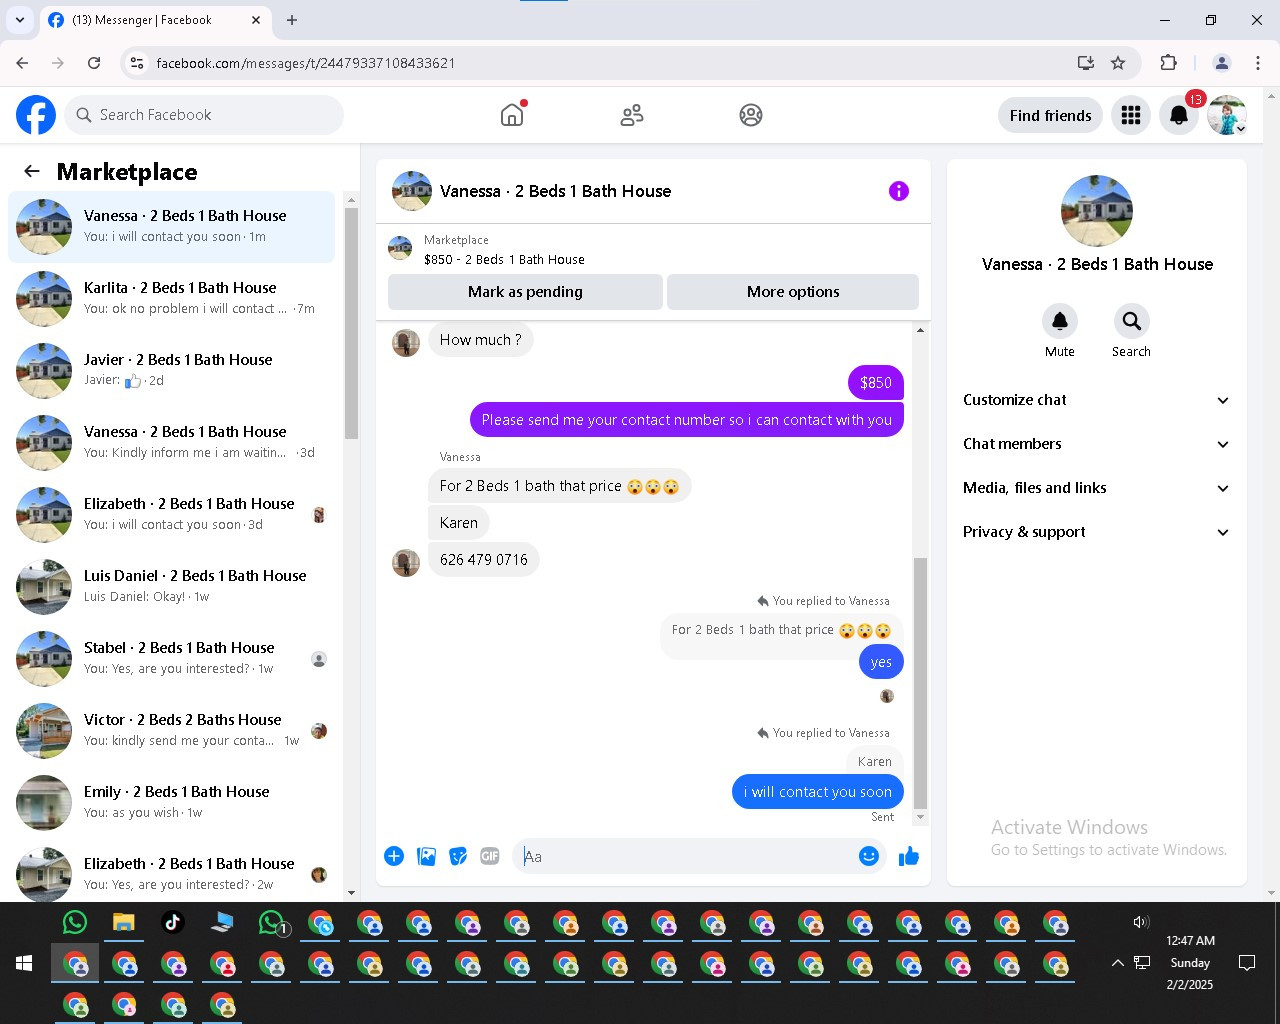Open Marketplace listing $850 2 Beds 1 Bath House
Screen dimensions: 1280x1024
(x=504, y=250)
